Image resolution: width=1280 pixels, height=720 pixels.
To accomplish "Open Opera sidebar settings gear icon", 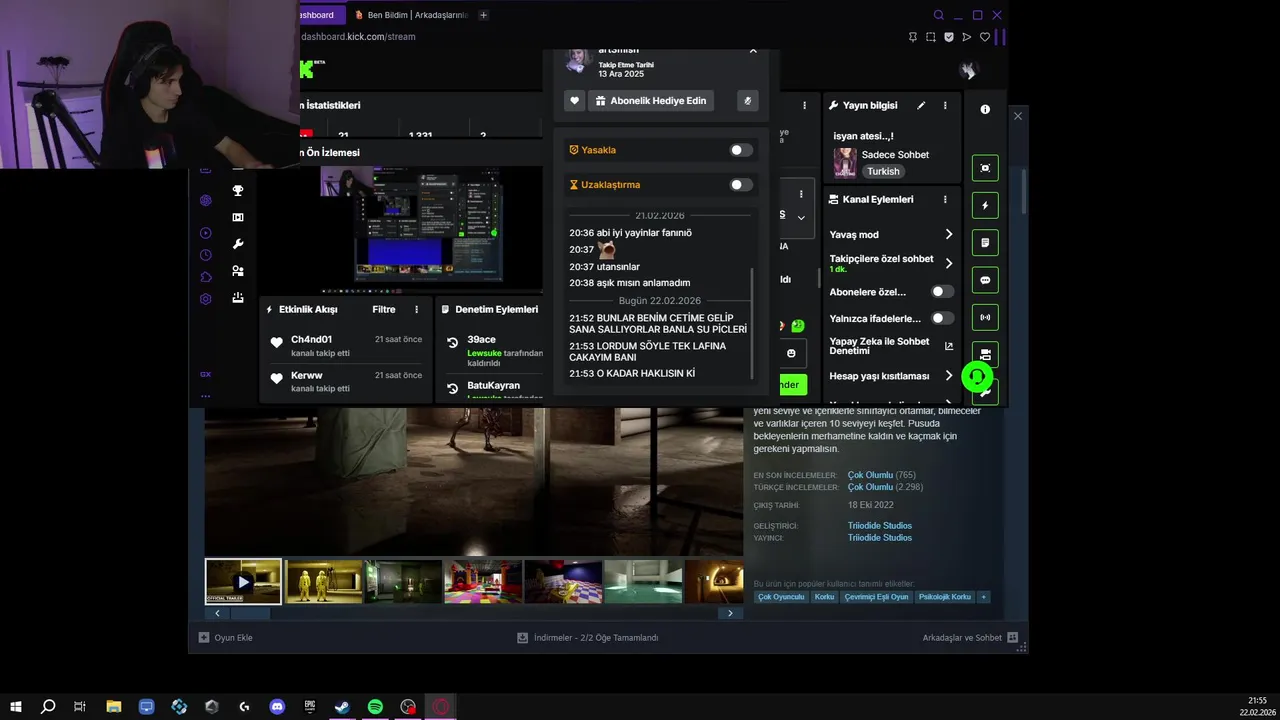I will 205,299.
